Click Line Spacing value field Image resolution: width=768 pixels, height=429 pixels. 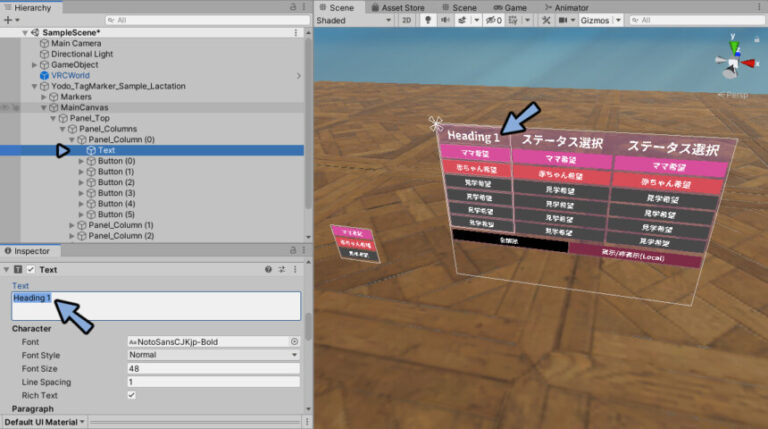point(214,381)
